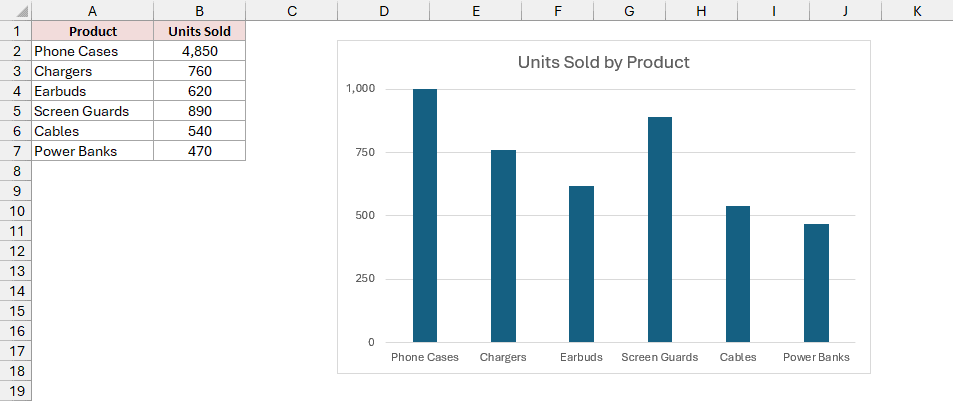953x401 pixels.
Task: Select the Phone Cases bar in chart
Action: tap(425, 216)
